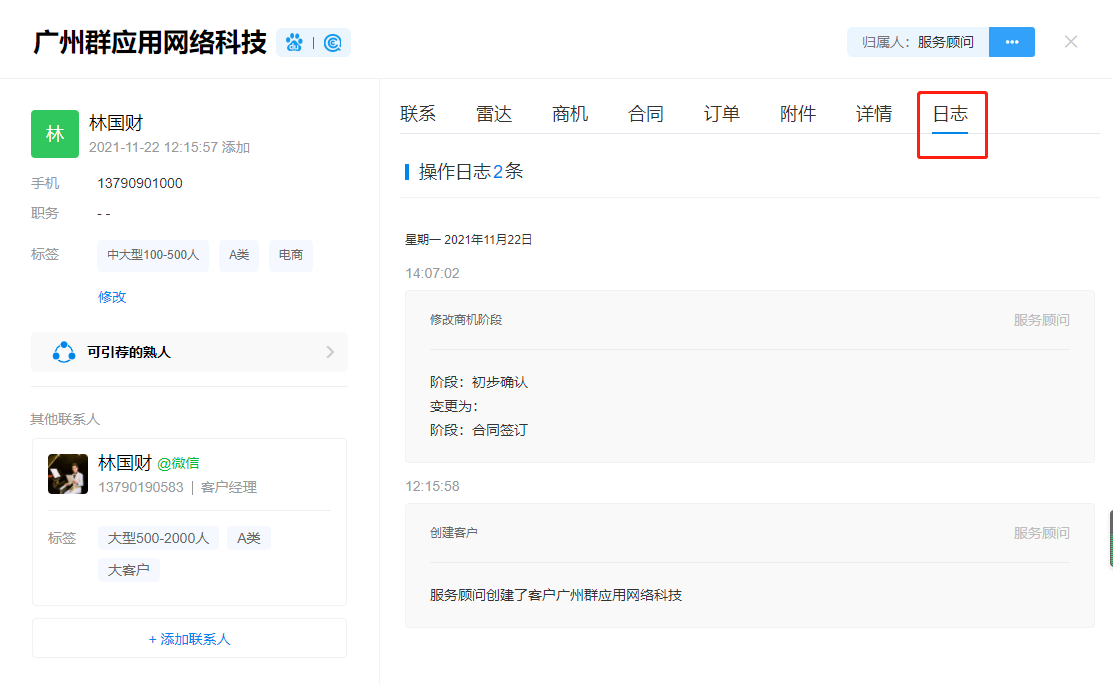This screenshot has height=684, width=1113.
Task: Show the 详情 tab
Action: 874,114
